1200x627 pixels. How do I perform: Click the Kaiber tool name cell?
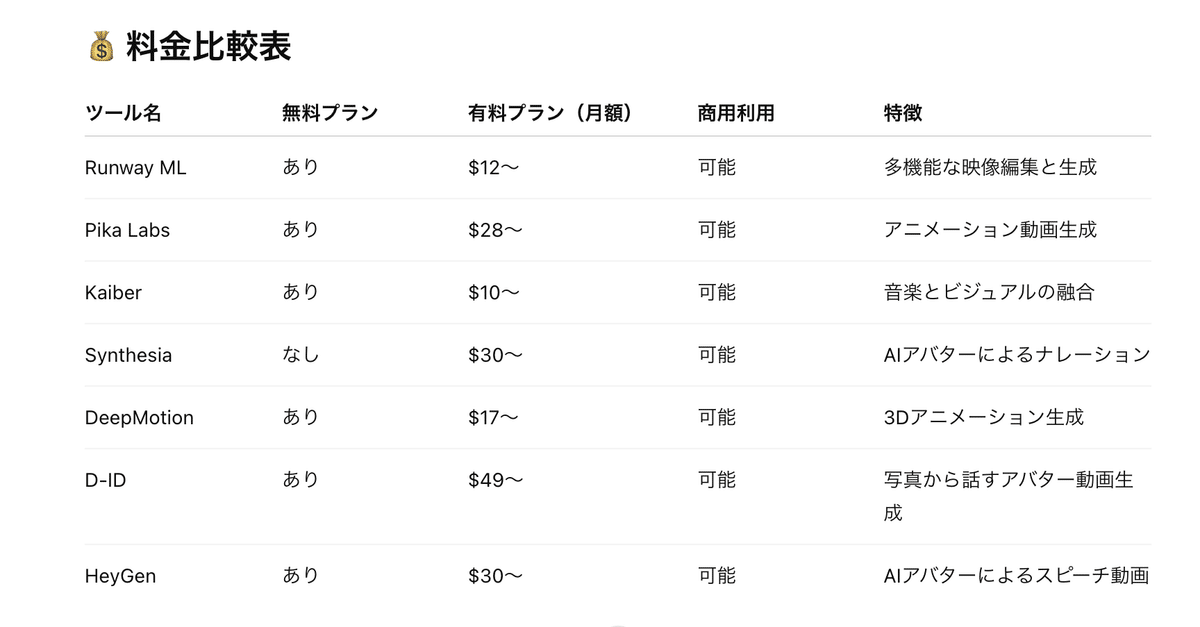(114, 292)
